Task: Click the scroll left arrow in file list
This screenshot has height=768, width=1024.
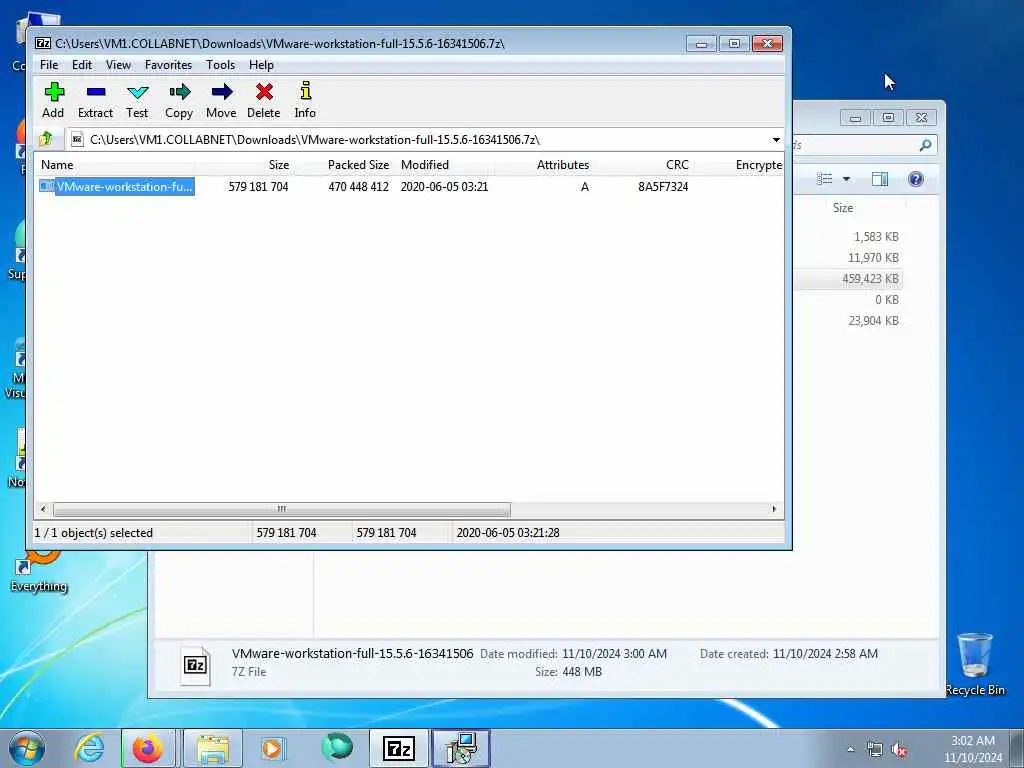Action: 43,509
